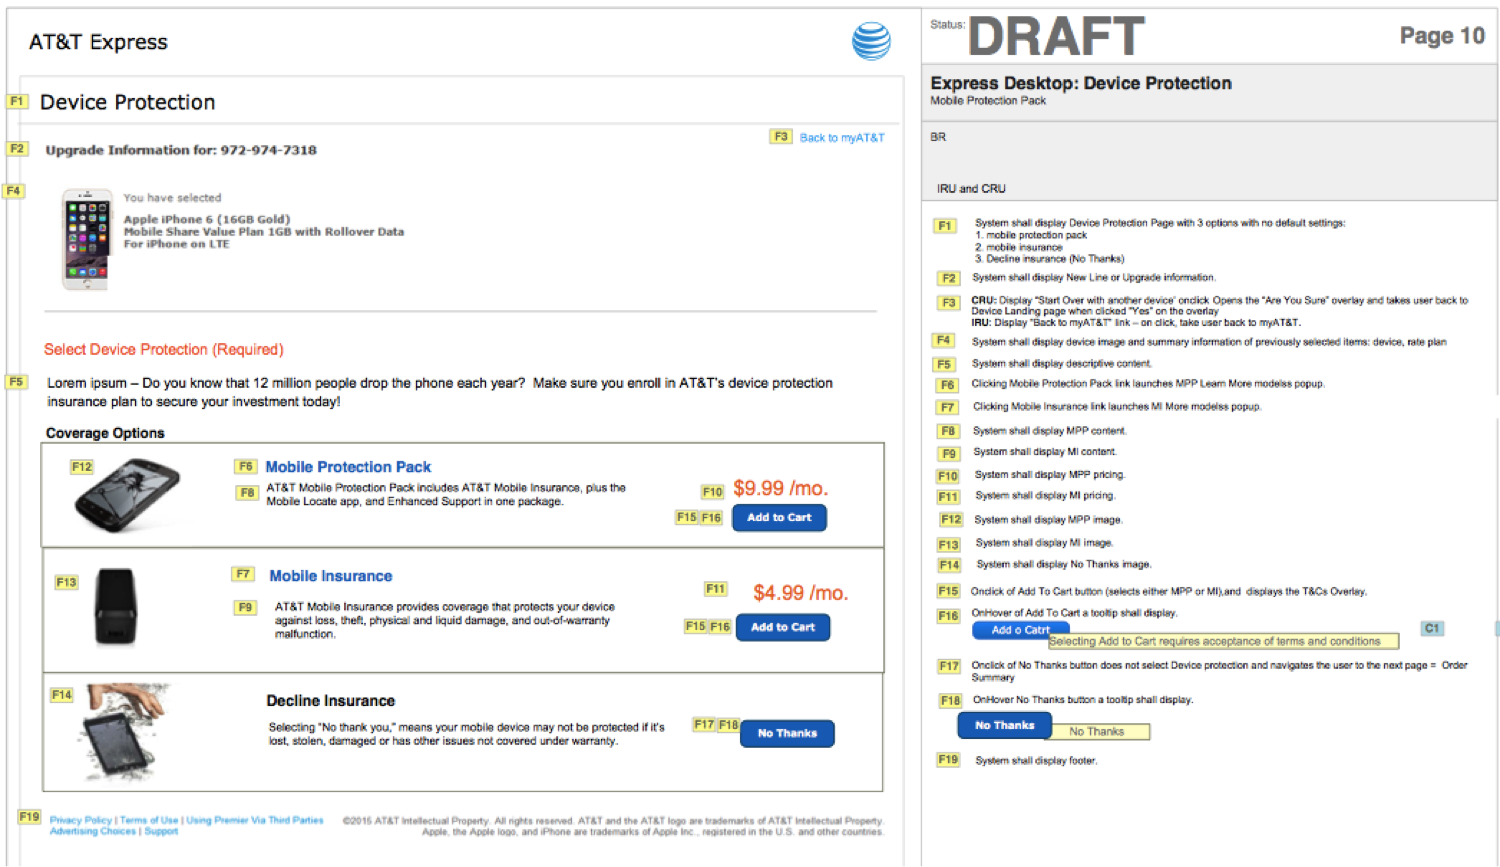The height and width of the screenshot is (867, 1500).
Task: Click "System shall display footer." requirement
Action: tap(1036, 761)
